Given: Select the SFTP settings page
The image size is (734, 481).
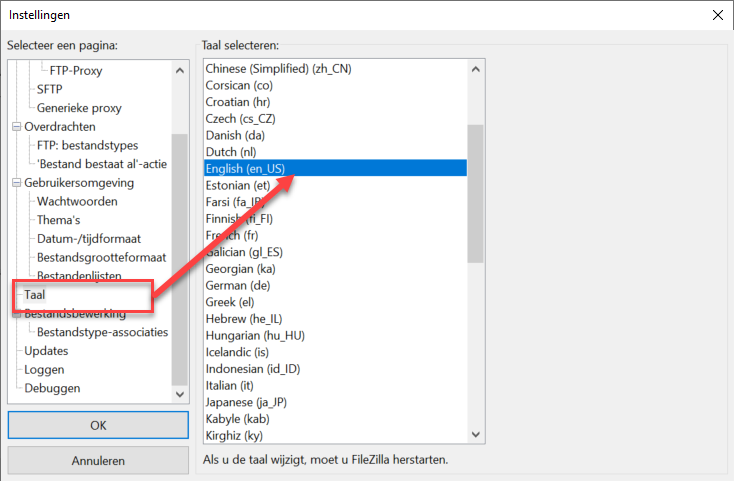Looking at the screenshot, I should tap(49, 89).
